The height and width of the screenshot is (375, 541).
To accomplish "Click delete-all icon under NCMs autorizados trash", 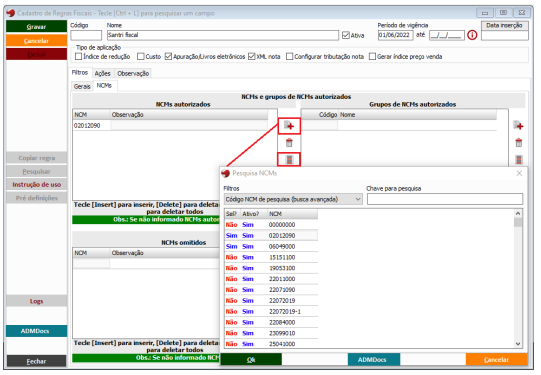I will (289, 159).
